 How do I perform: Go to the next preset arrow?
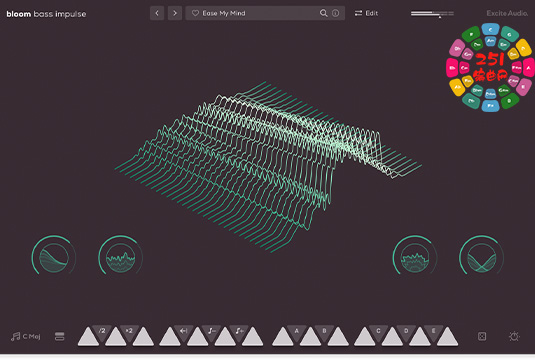pyautogui.click(x=175, y=13)
